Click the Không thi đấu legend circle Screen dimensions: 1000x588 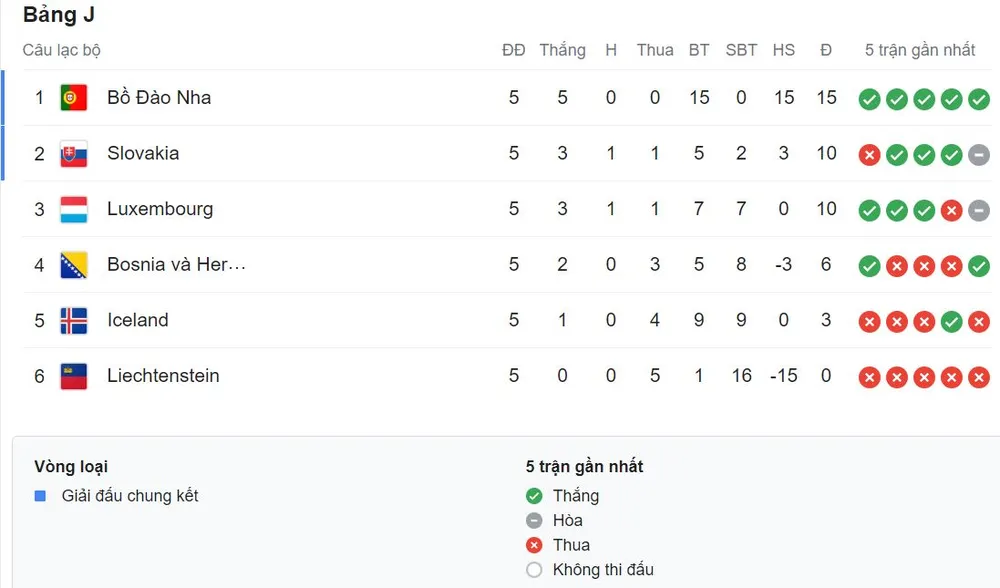[534, 570]
